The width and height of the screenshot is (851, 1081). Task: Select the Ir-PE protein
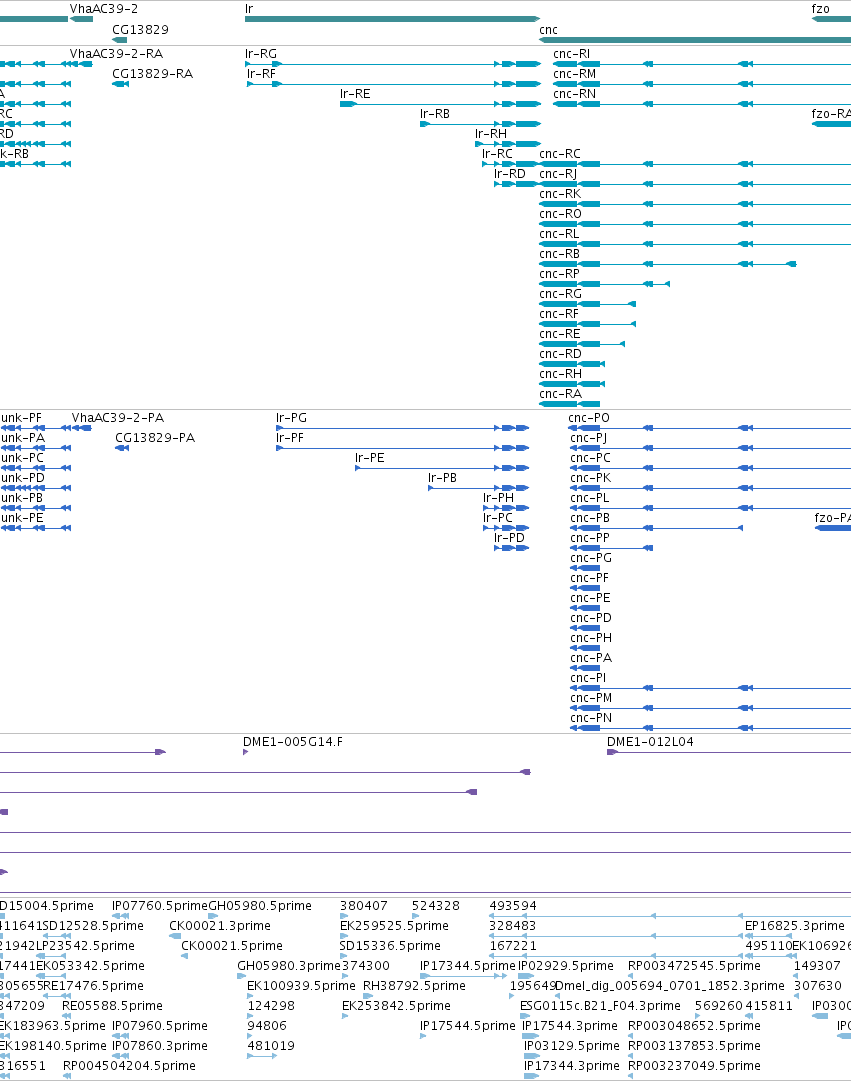tap(370, 458)
